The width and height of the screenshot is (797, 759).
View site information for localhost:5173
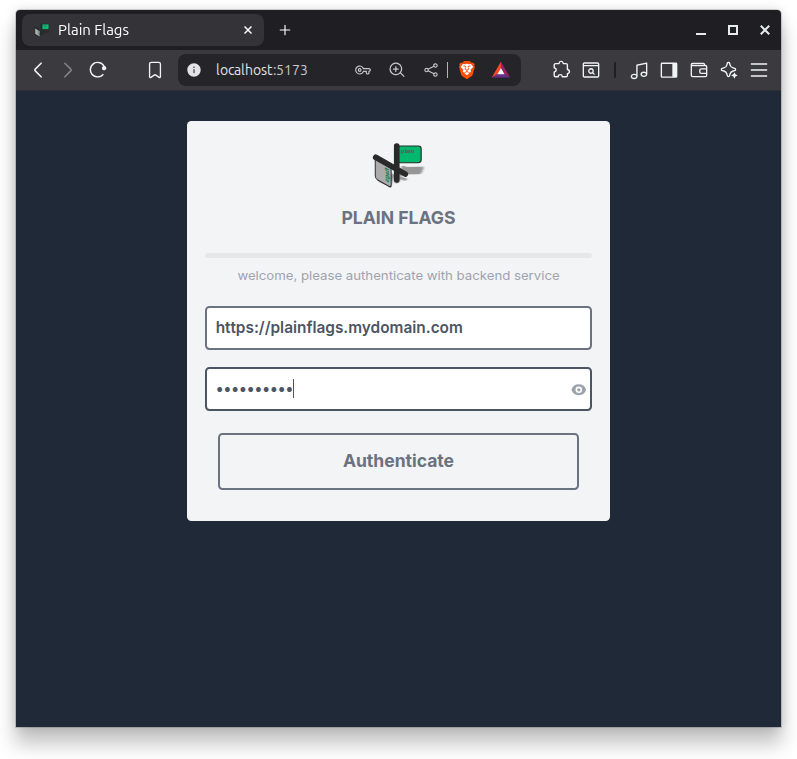[194, 70]
